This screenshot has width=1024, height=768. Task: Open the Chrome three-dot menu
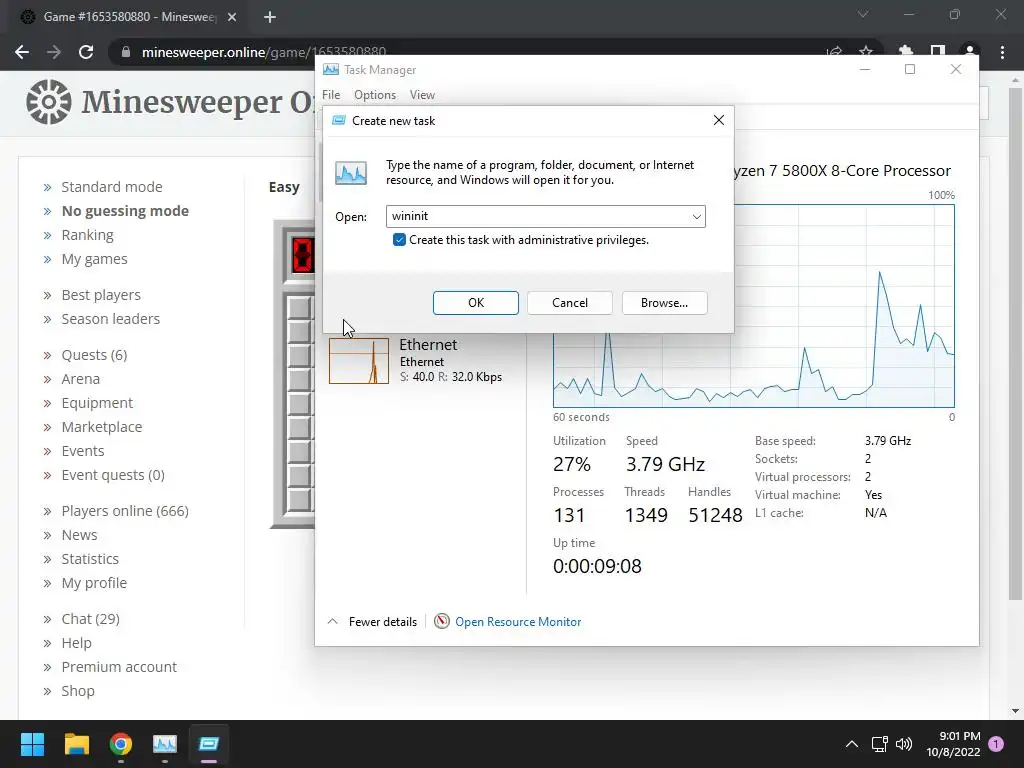pos(1002,52)
